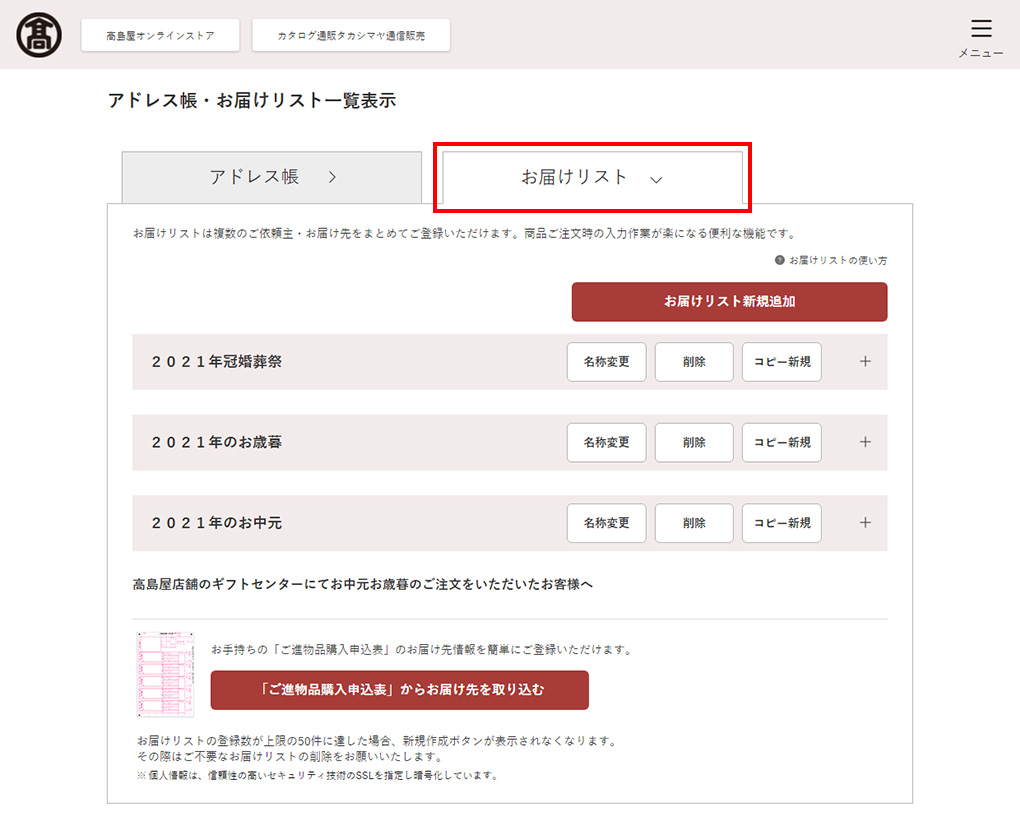Delete the 2021年冠婚葬祭 list with 削除
Screen dimensions: 1020x820
[x=694, y=362]
